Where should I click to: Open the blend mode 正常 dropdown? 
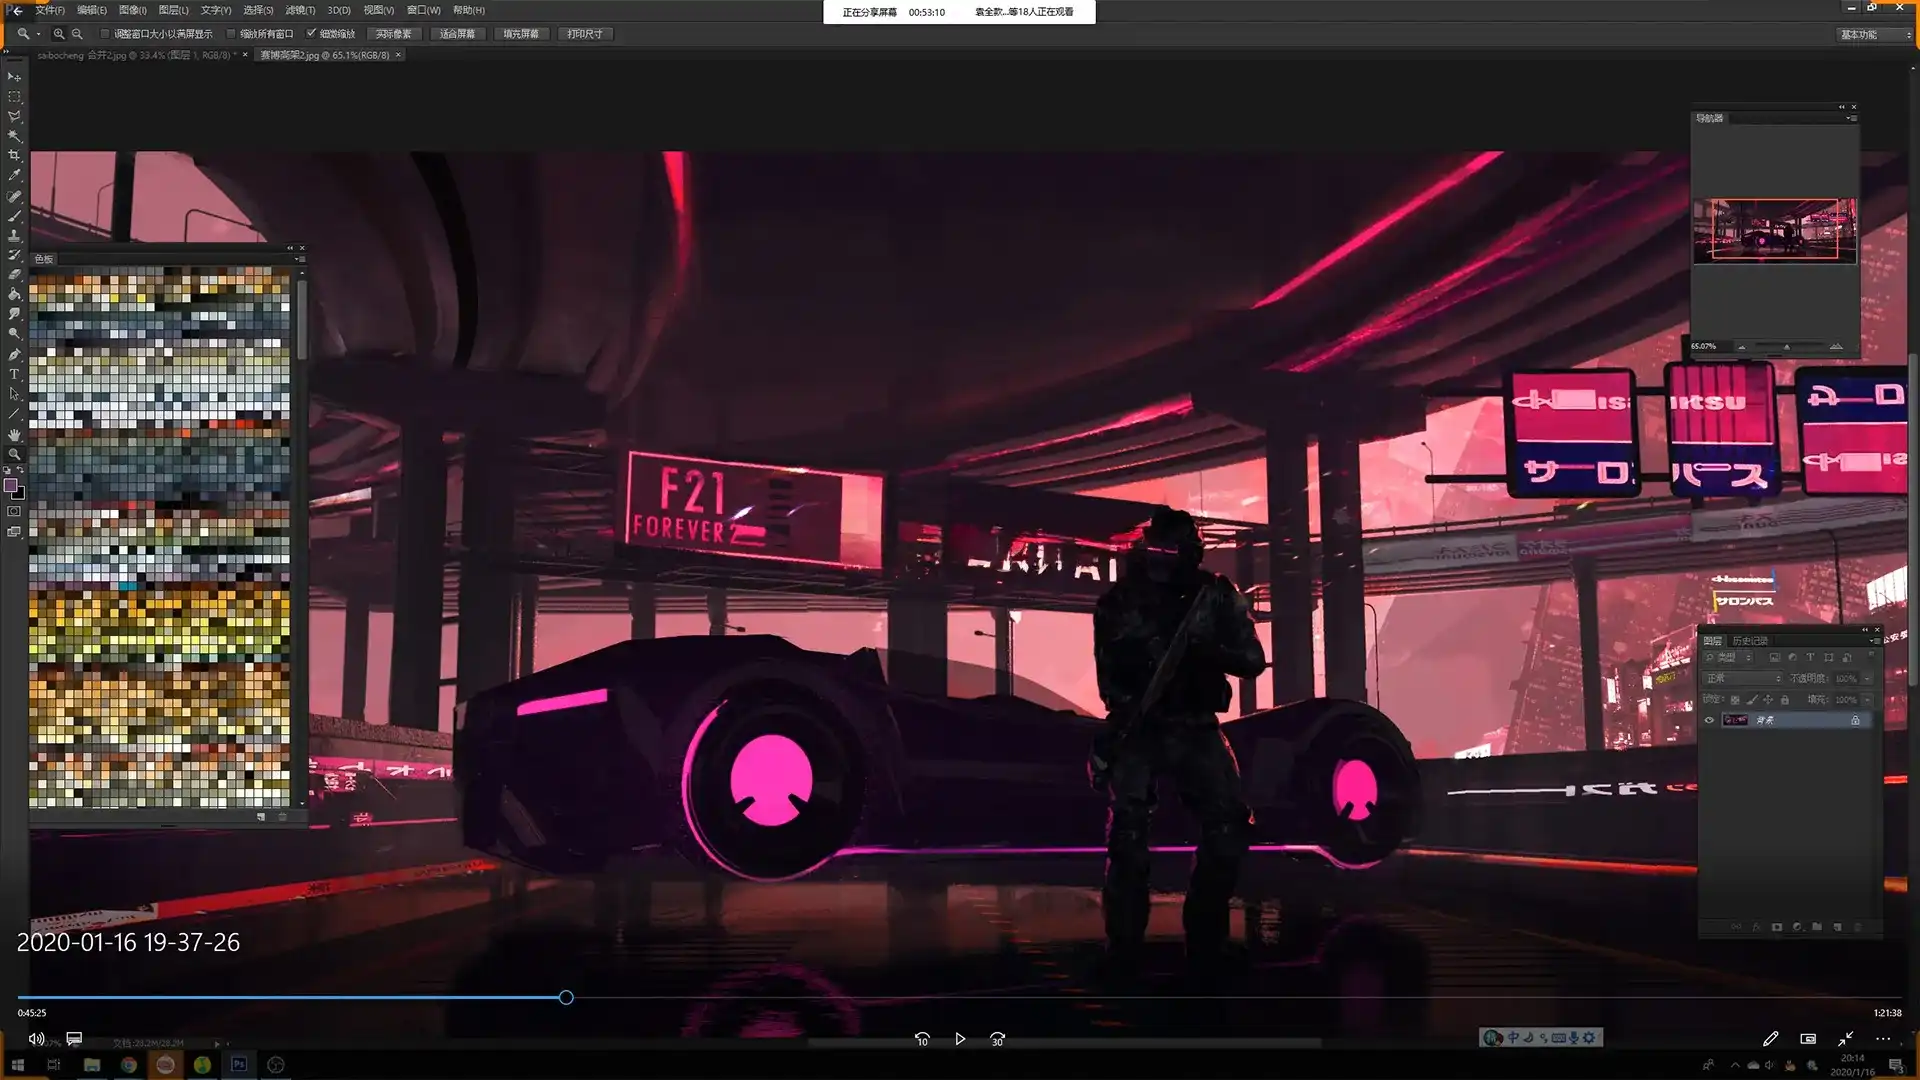[1743, 678]
